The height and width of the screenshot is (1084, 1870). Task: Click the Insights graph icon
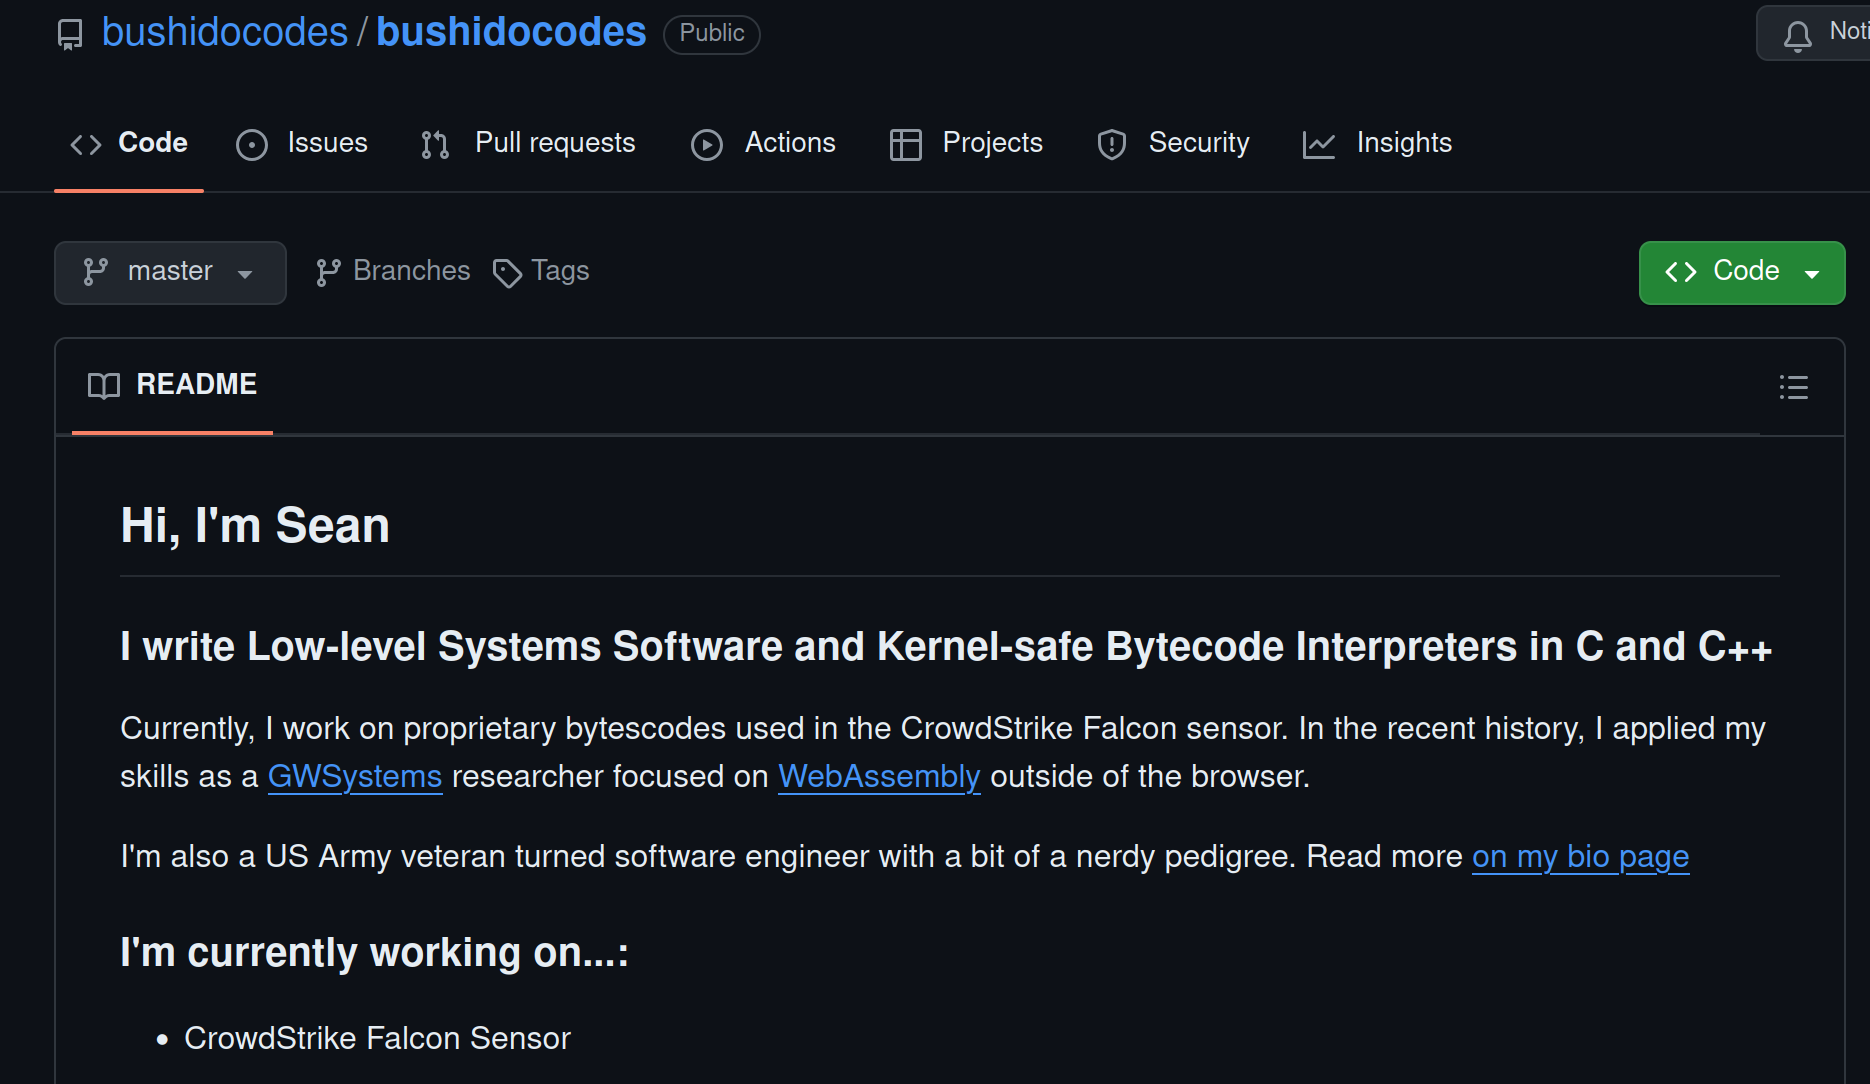tap(1319, 145)
